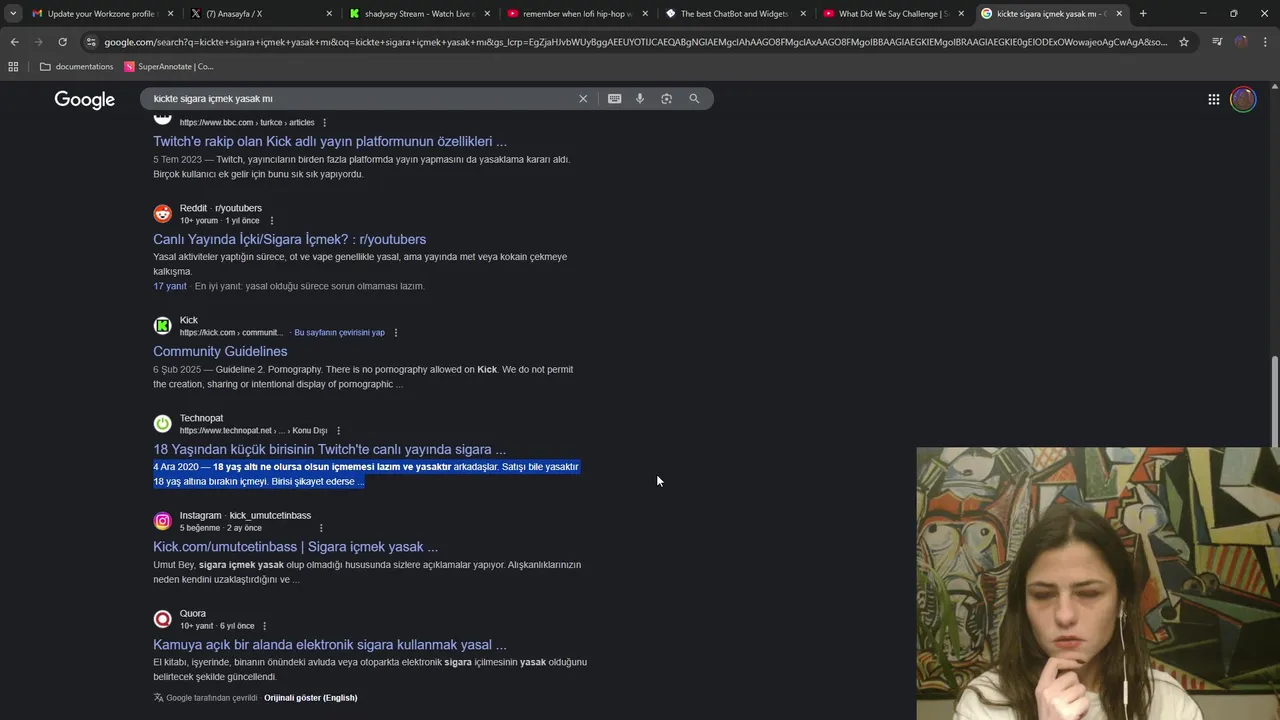
Task: Open a new browser tab
Action: (1143, 13)
